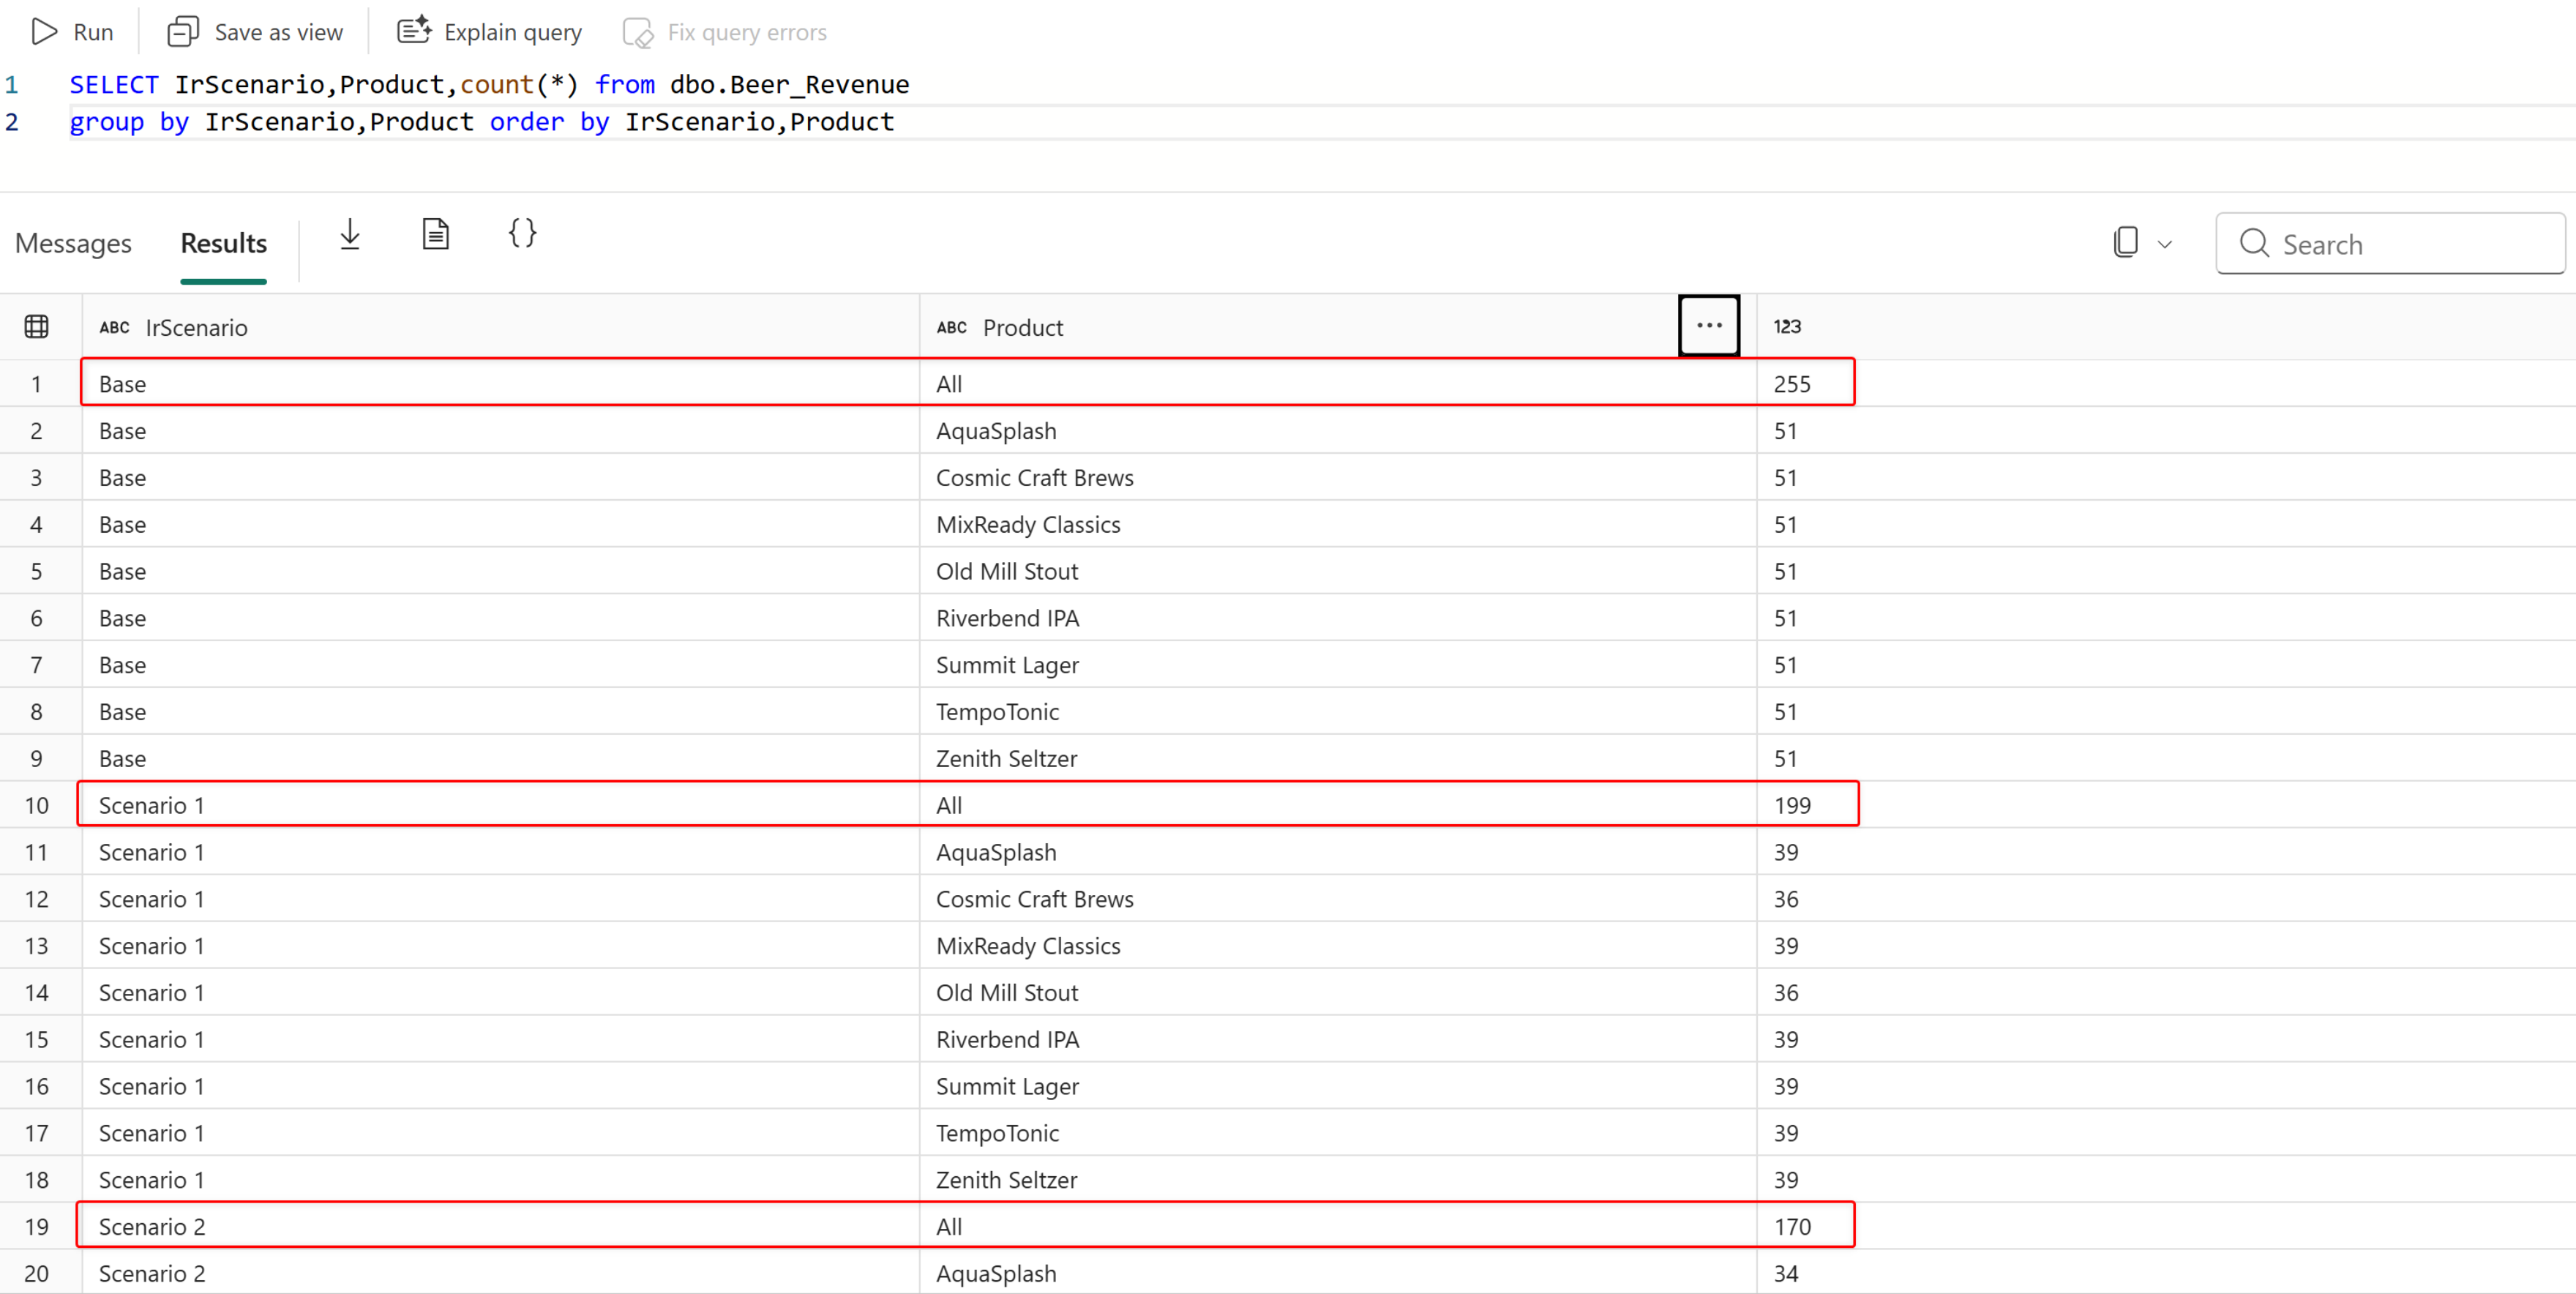Viewport: 2576px width, 1294px height.
Task: Select the Results tab
Action: pyautogui.click(x=223, y=244)
